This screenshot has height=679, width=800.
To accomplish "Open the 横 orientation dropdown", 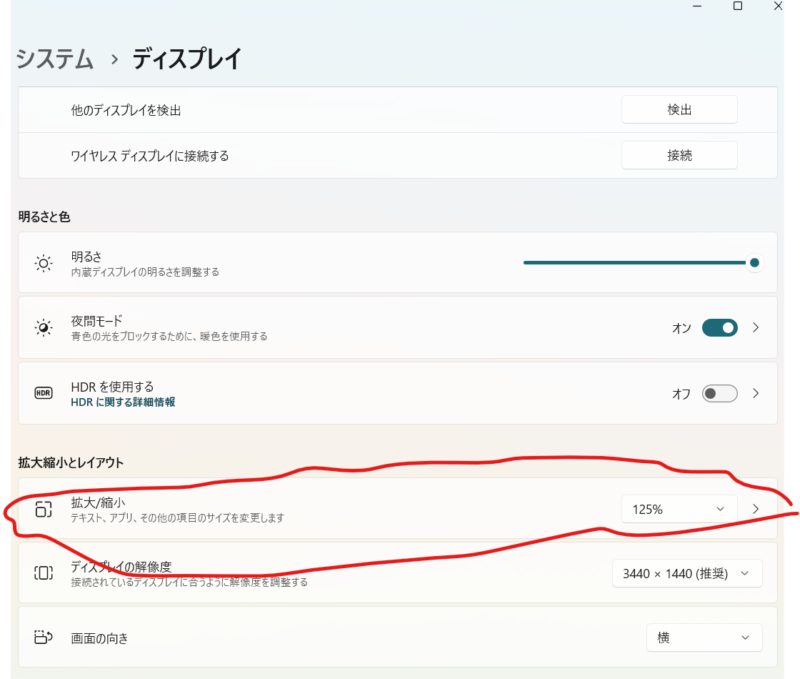I will point(703,637).
